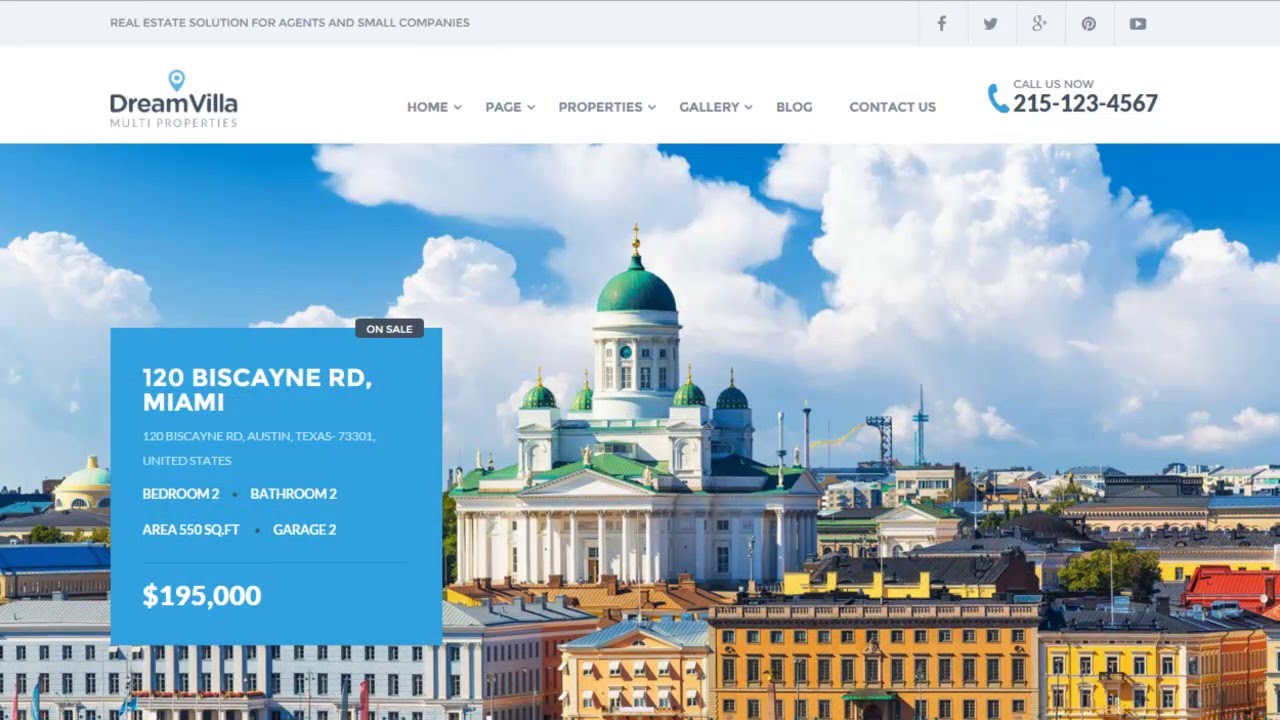This screenshot has width=1280, height=720.
Task: Open the Facebook social icon
Action: [941, 23]
